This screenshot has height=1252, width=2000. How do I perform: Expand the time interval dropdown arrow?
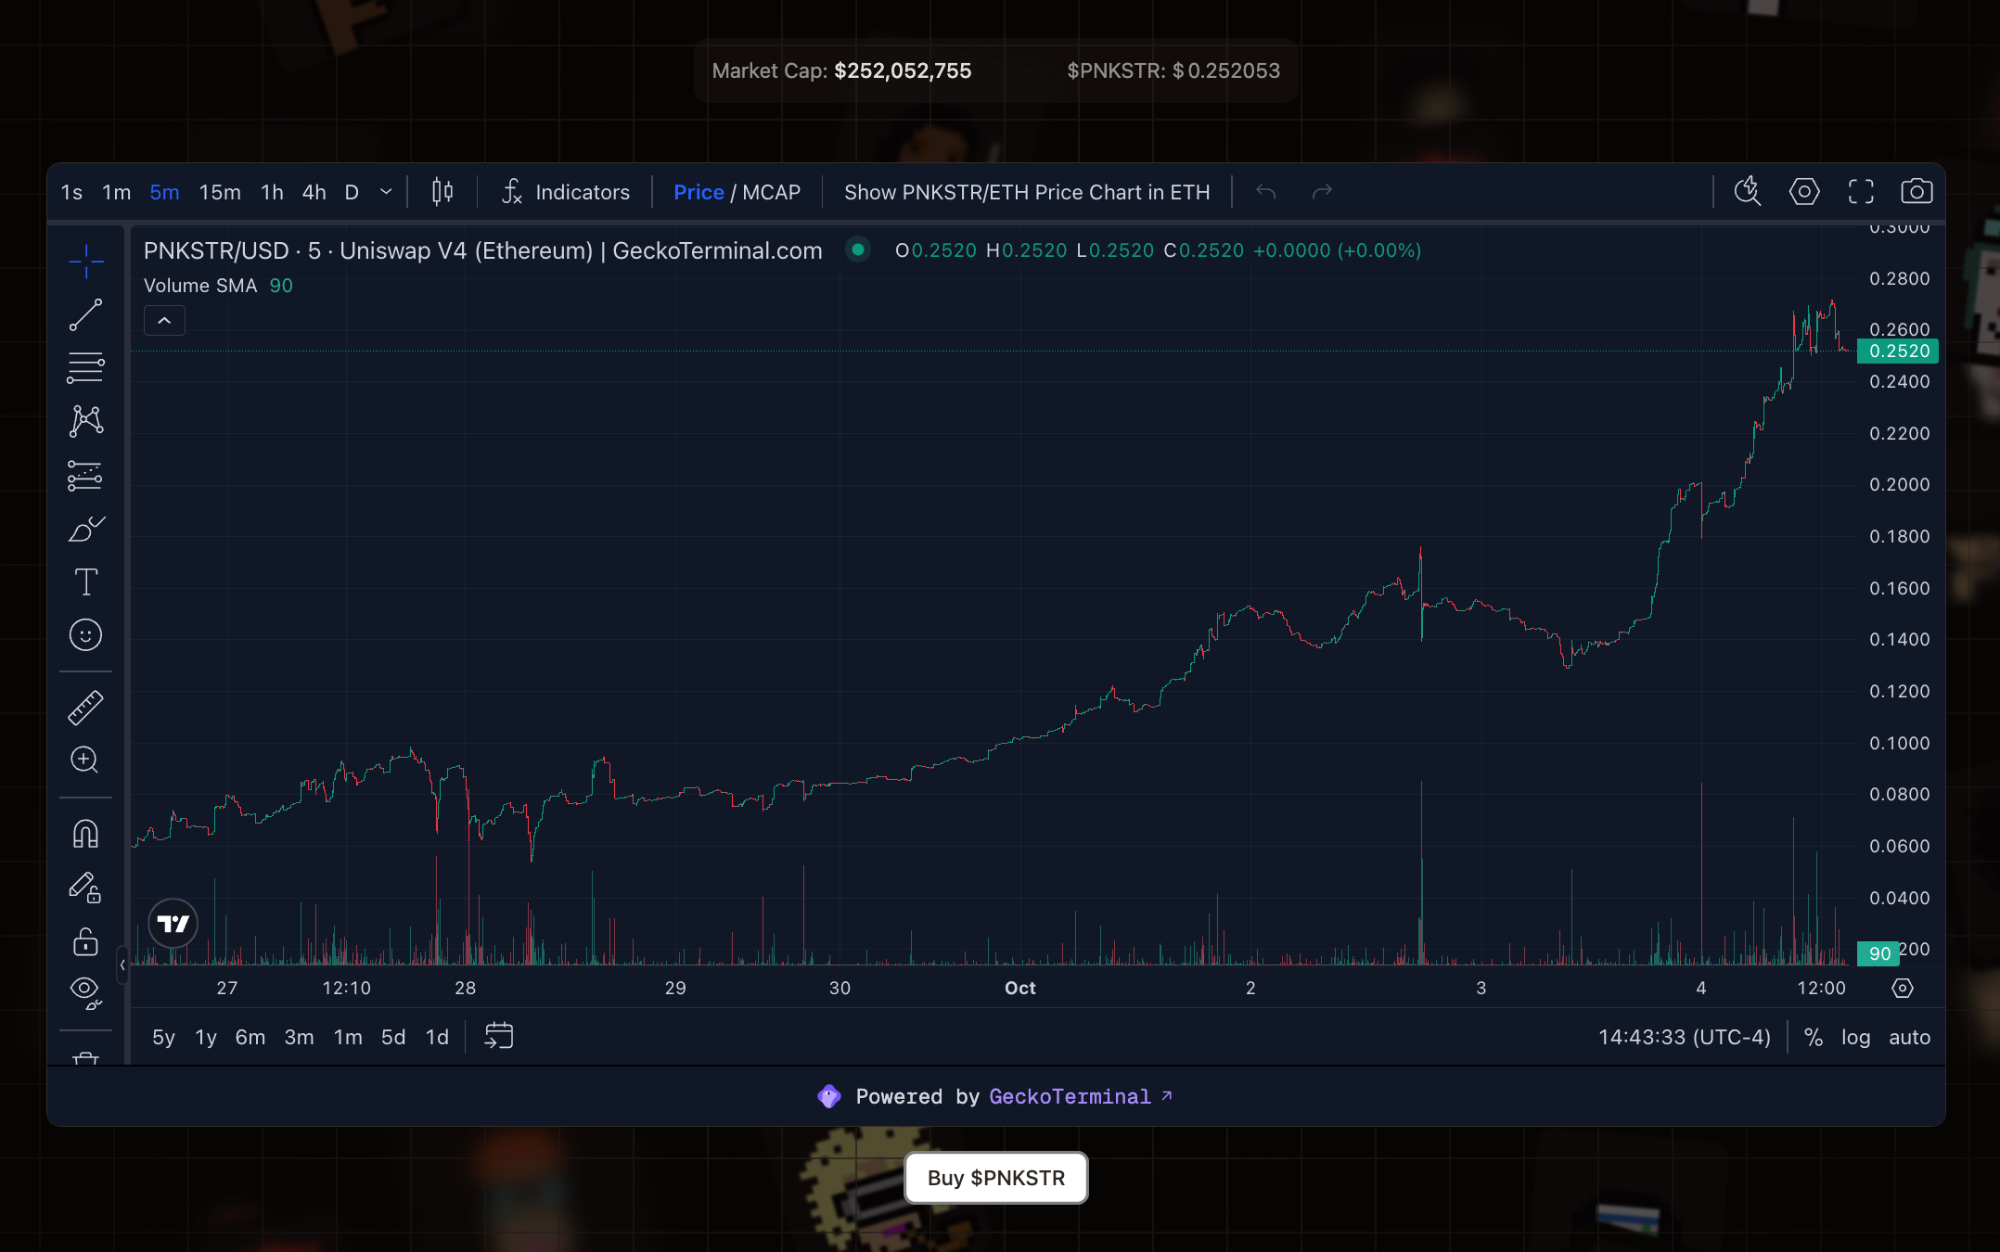386,192
